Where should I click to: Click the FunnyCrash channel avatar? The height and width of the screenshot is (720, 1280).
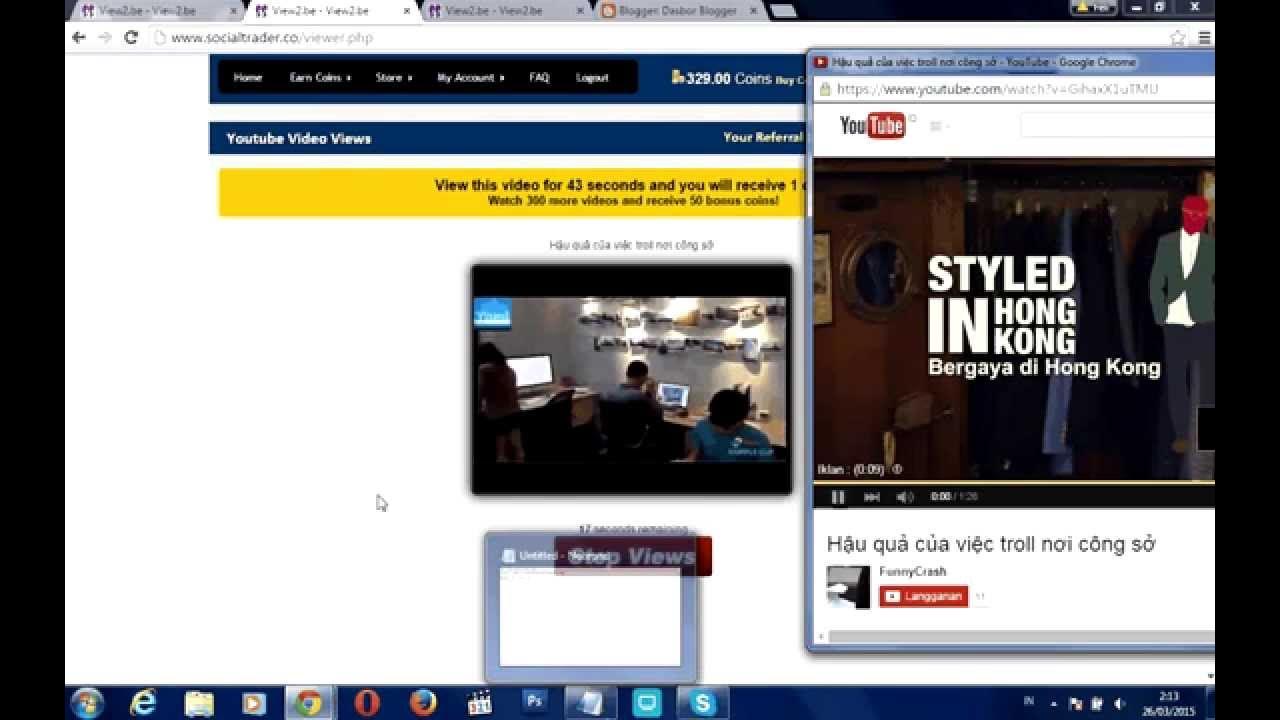pyautogui.click(x=848, y=586)
